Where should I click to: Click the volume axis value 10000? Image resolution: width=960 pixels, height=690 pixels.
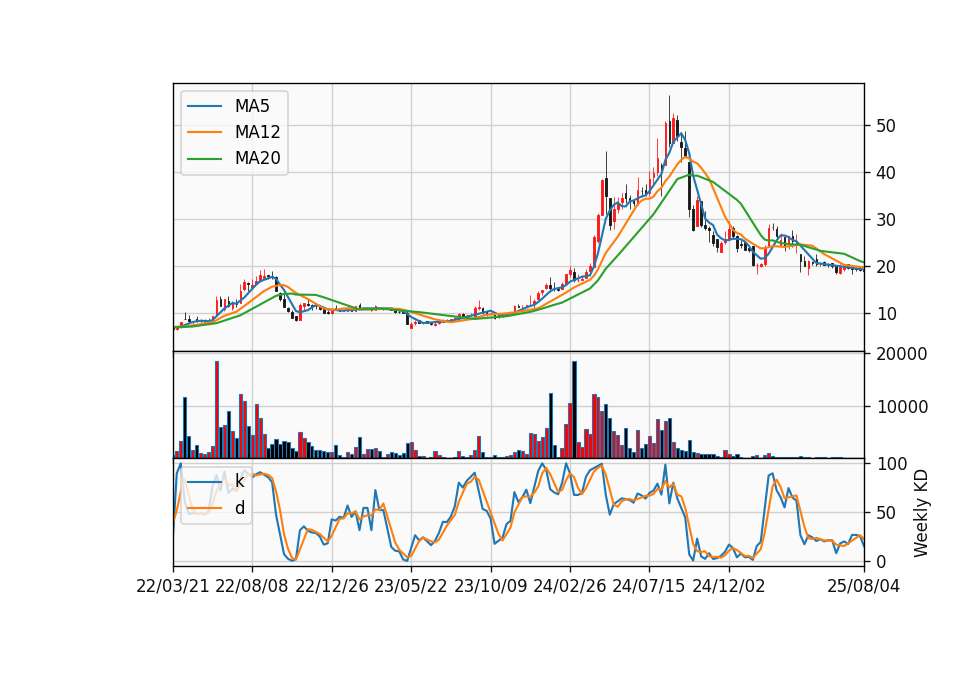pos(902,407)
